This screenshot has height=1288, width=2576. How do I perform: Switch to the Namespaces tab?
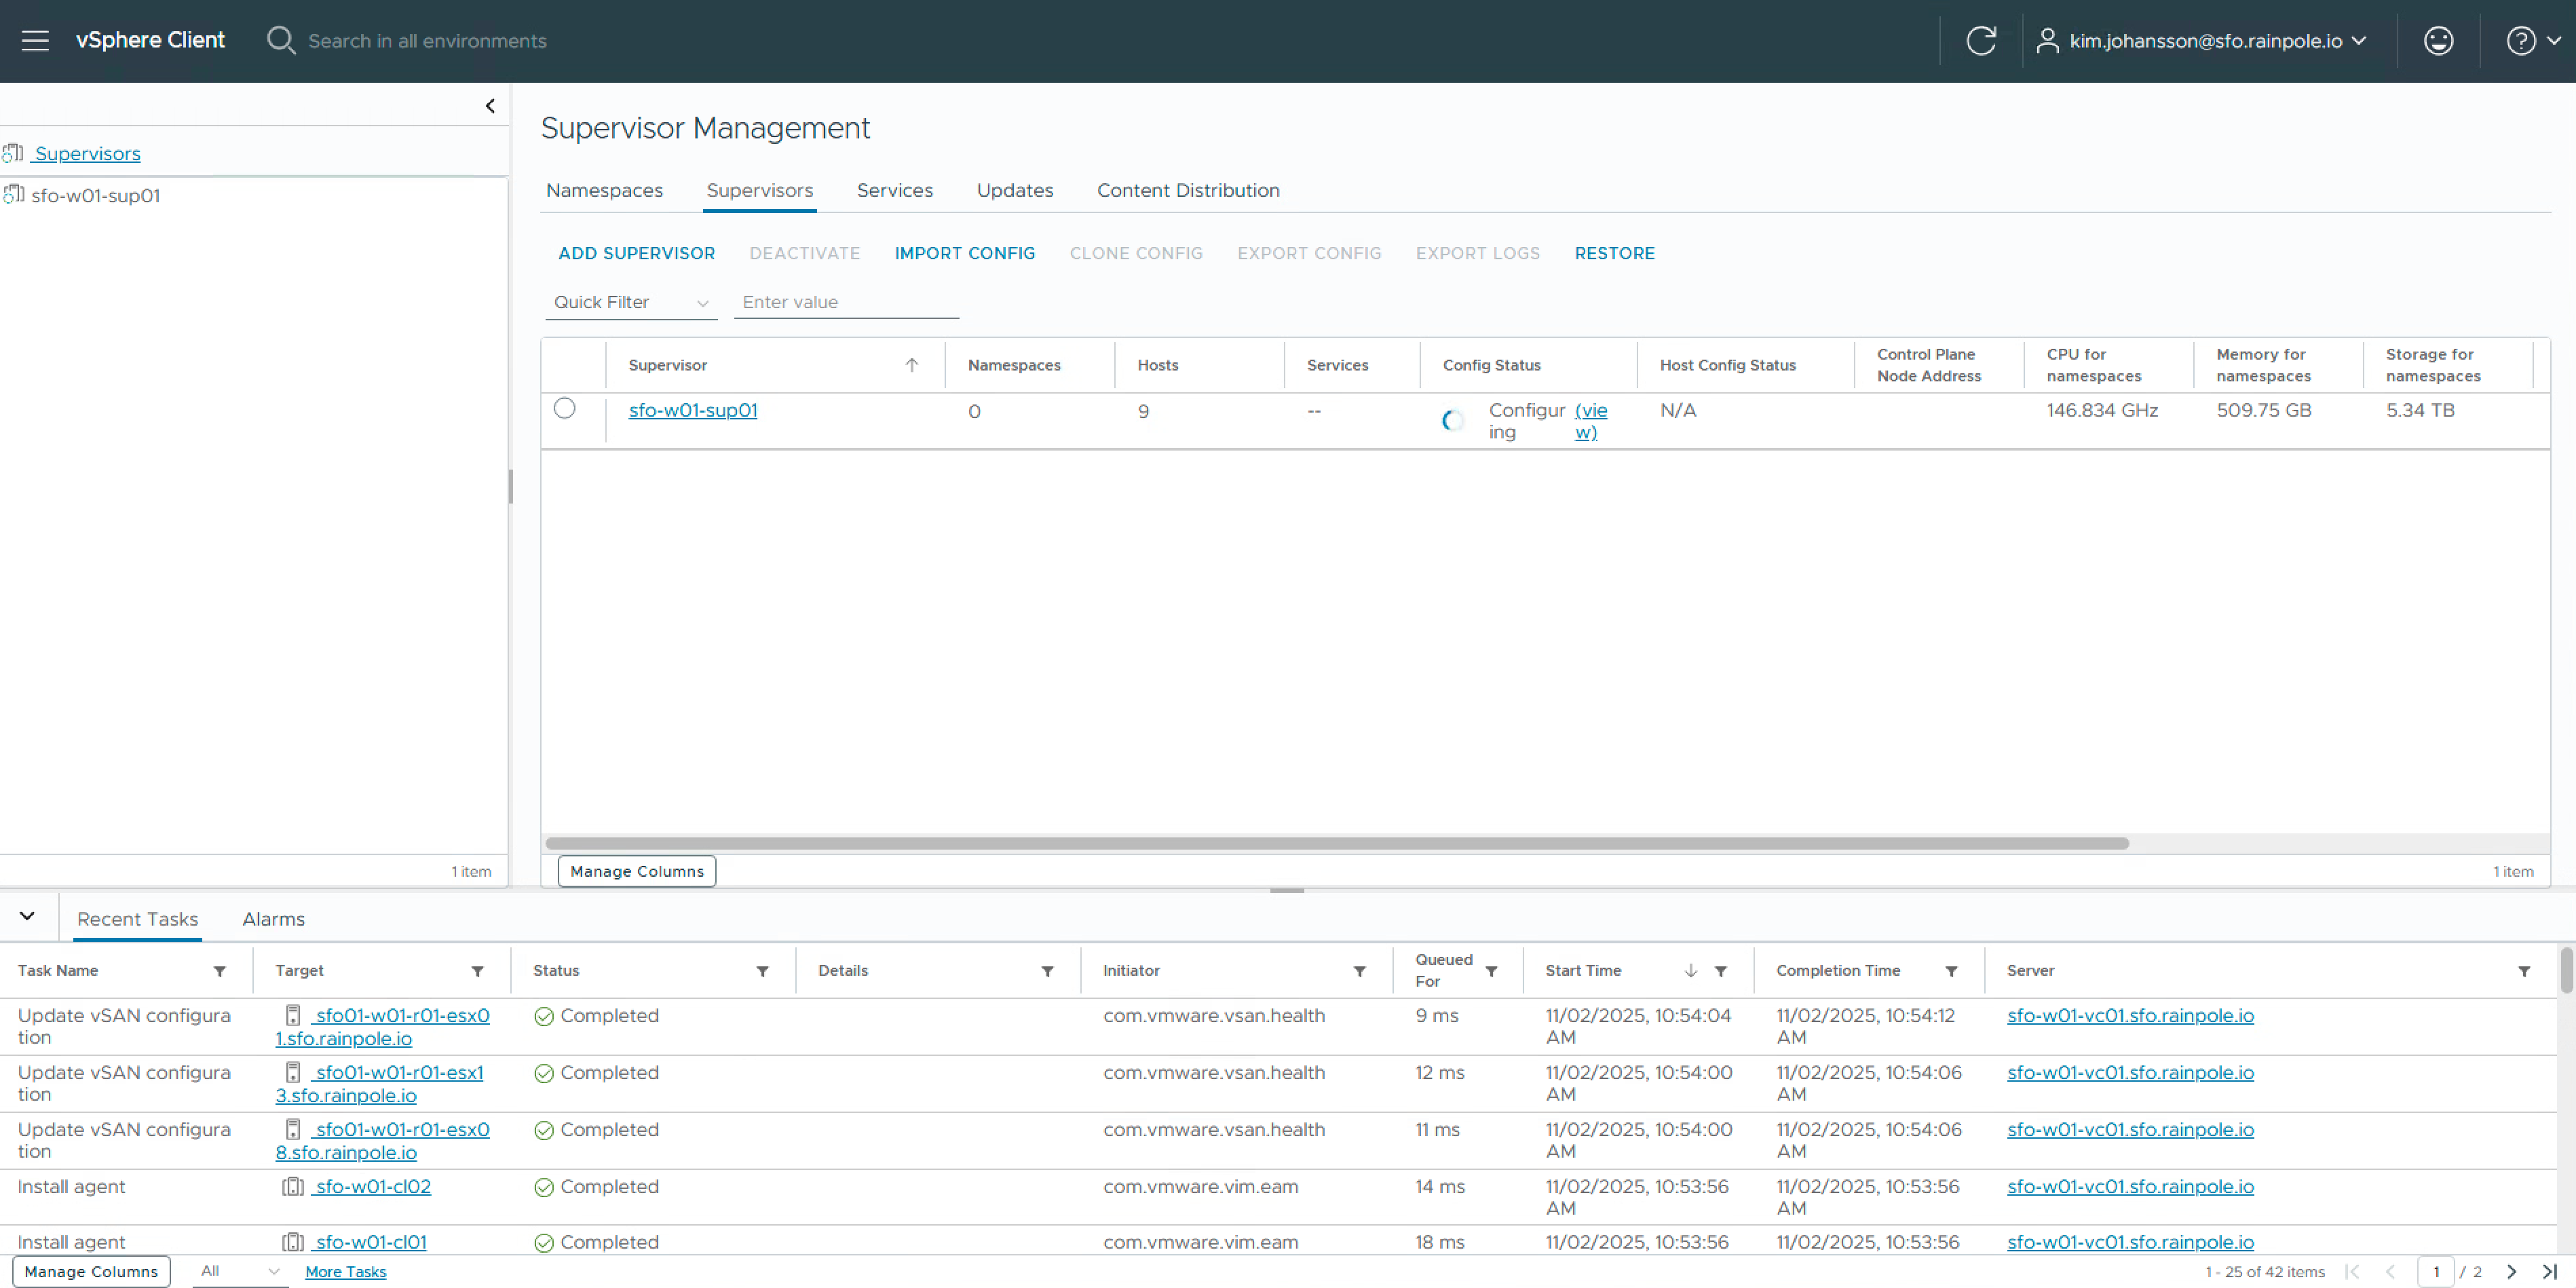coord(604,190)
